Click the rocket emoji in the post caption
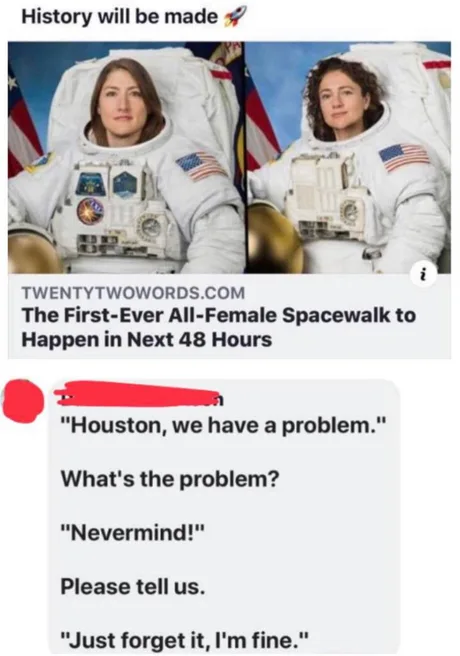The width and height of the screenshot is (460, 656). [234, 17]
